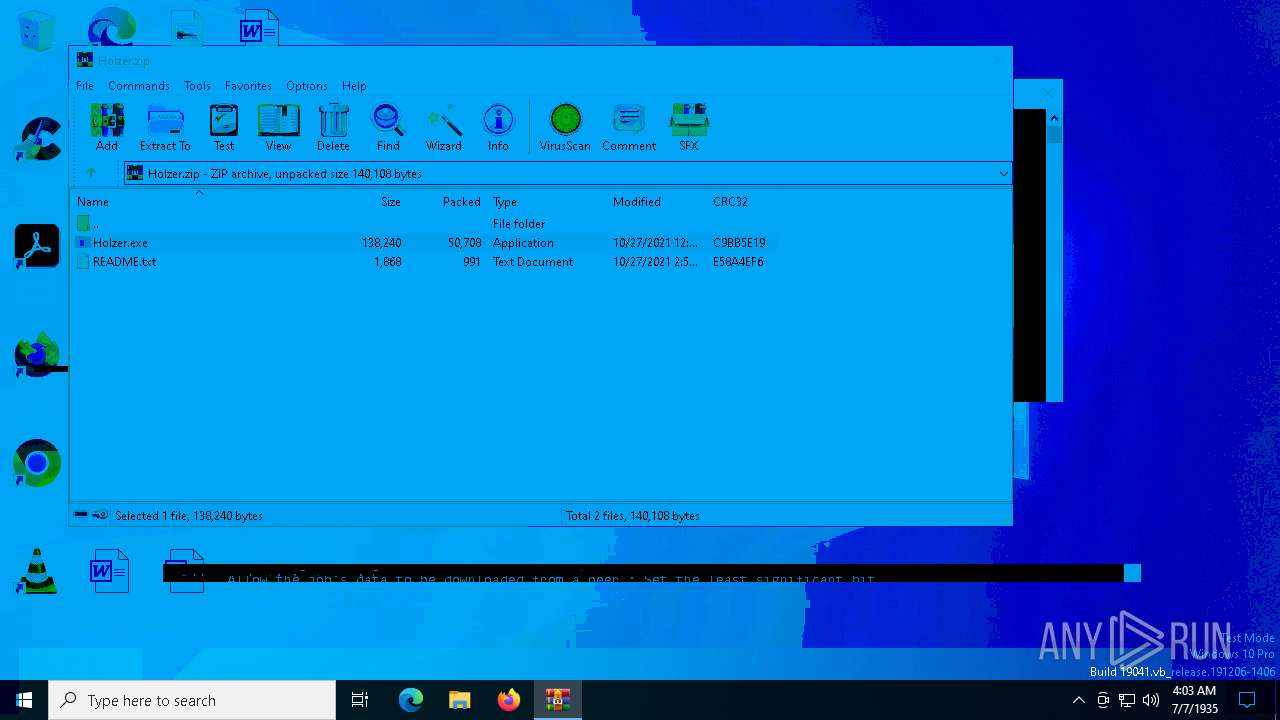The width and height of the screenshot is (1280, 720).
Task: Sort by the Packed column header
Action: coord(461,202)
